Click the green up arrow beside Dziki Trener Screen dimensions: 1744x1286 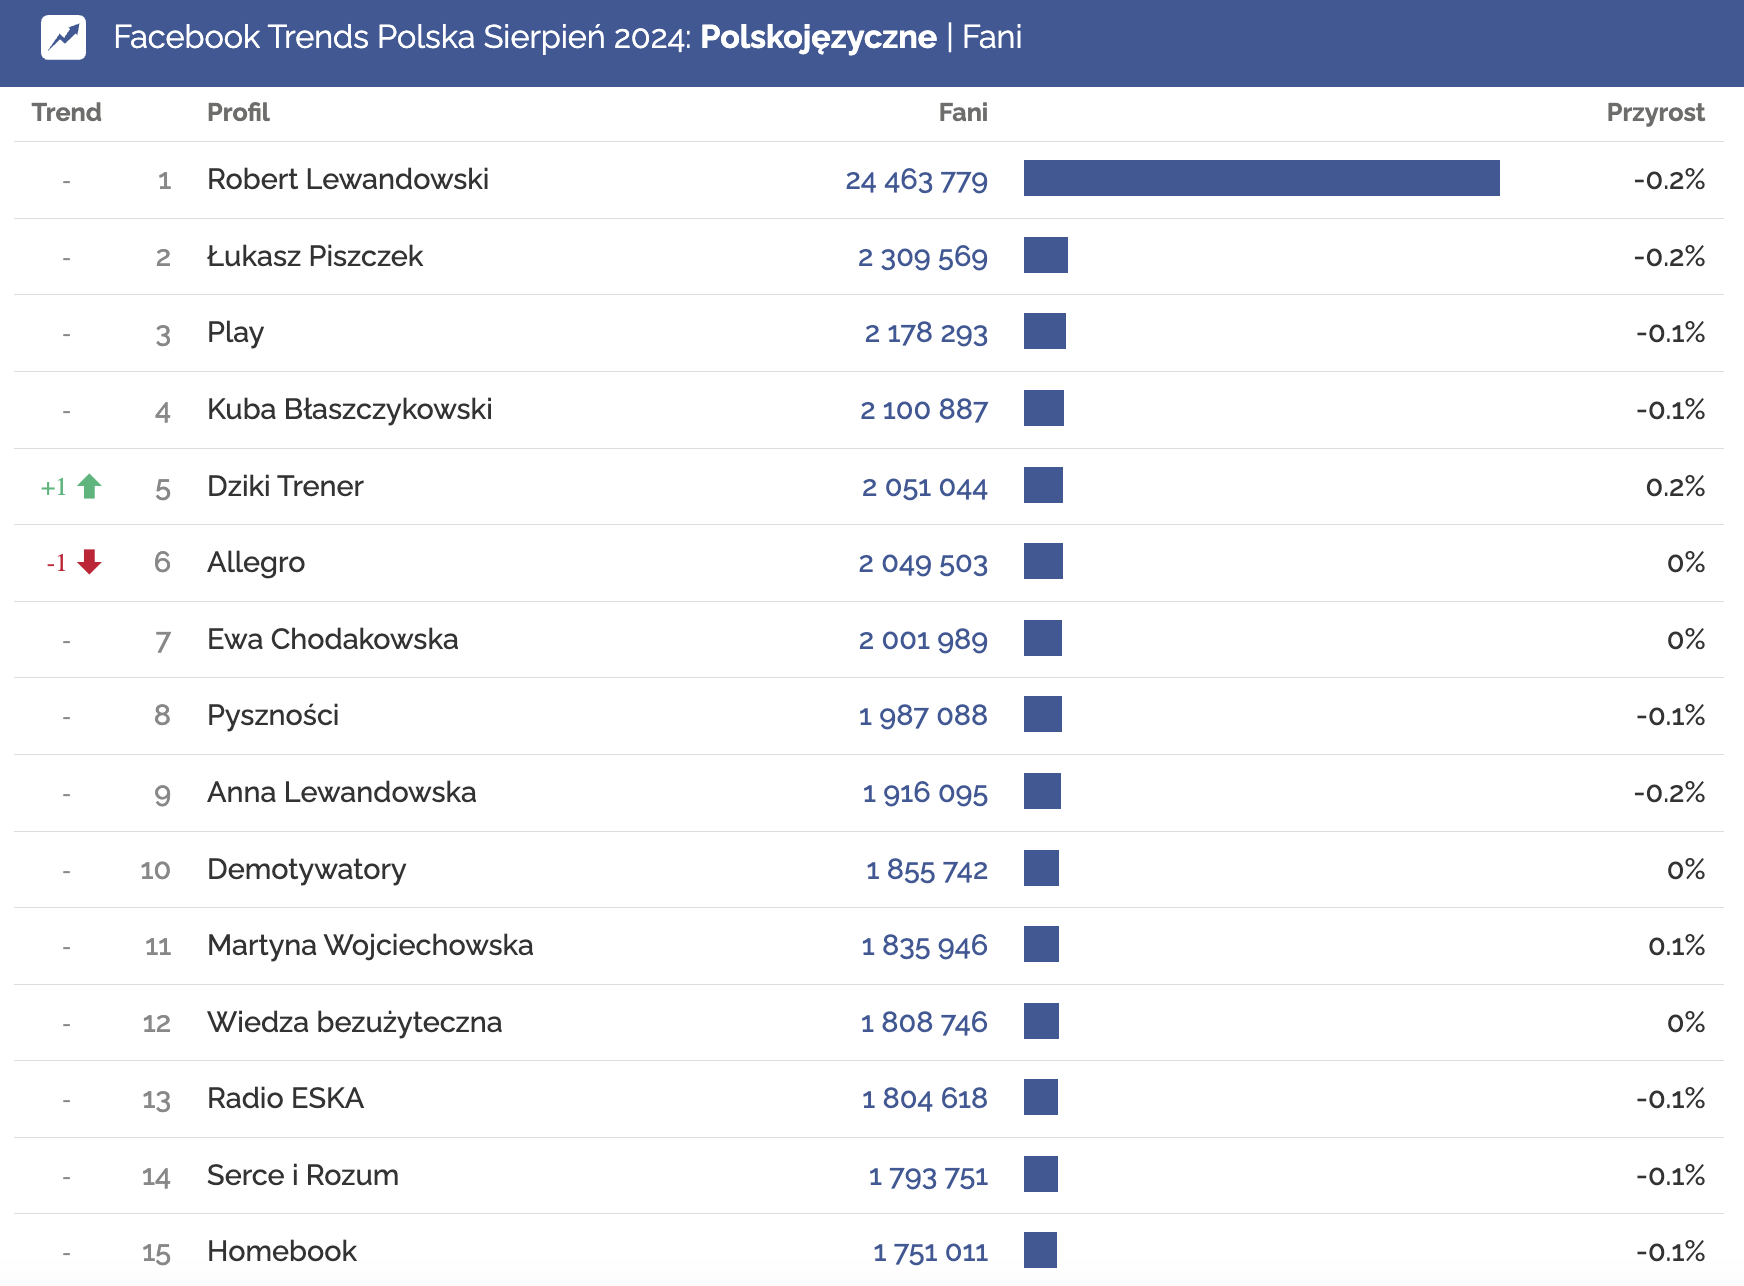point(89,487)
